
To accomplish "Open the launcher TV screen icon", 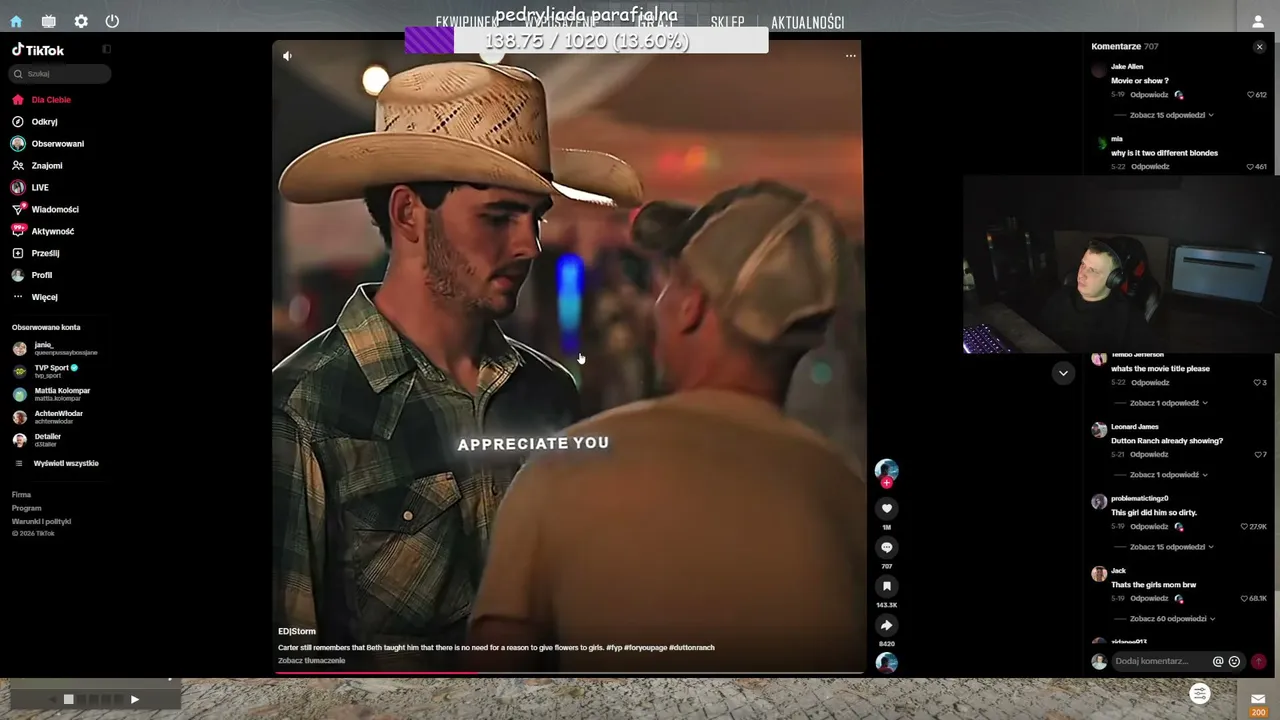I will pos(48,21).
